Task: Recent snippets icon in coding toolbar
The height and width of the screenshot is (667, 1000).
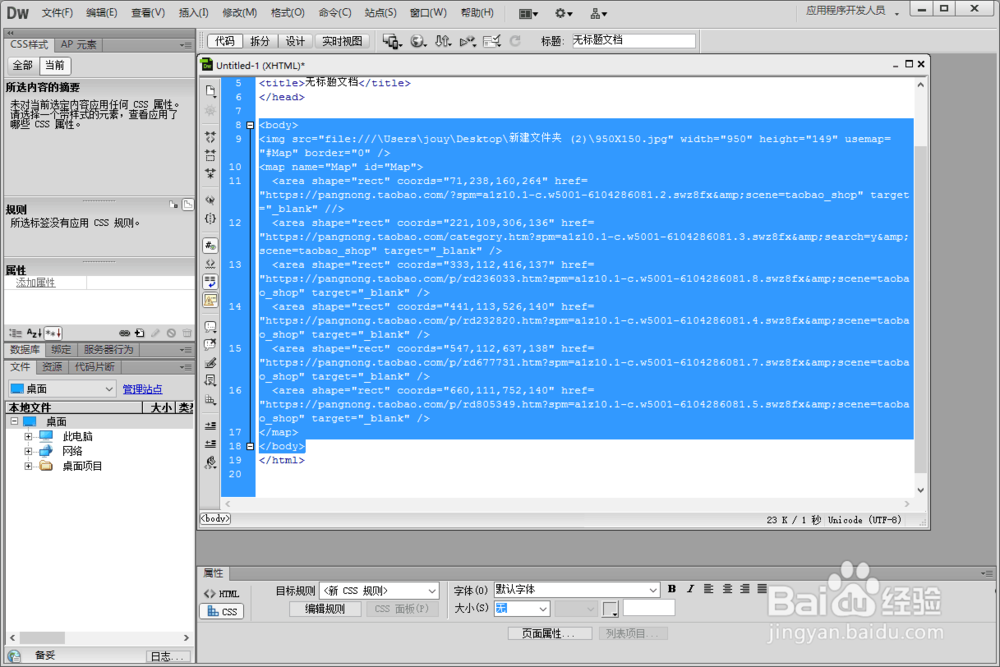Action: point(210,381)
